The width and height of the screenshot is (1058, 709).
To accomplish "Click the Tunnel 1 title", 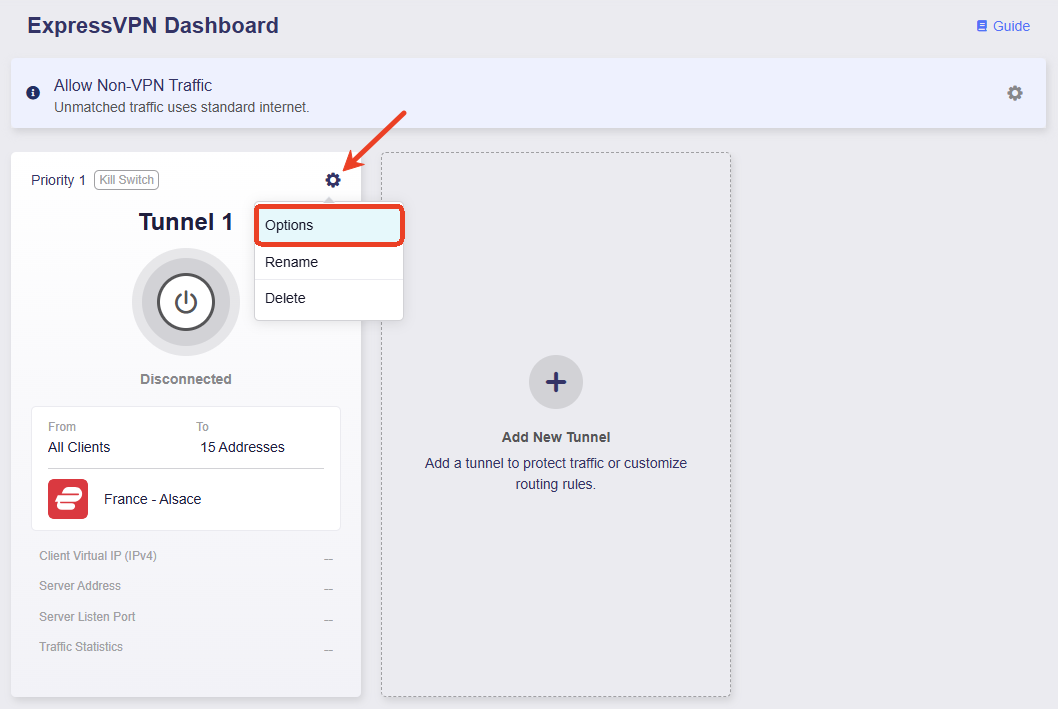I will point(186,222).
